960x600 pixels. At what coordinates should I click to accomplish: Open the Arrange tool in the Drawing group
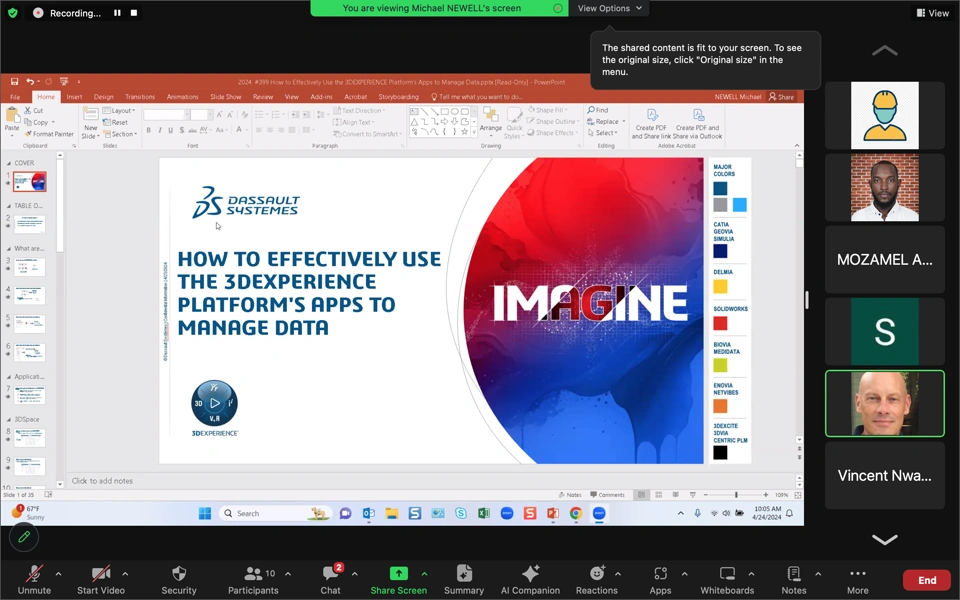[x=490, y=120]
